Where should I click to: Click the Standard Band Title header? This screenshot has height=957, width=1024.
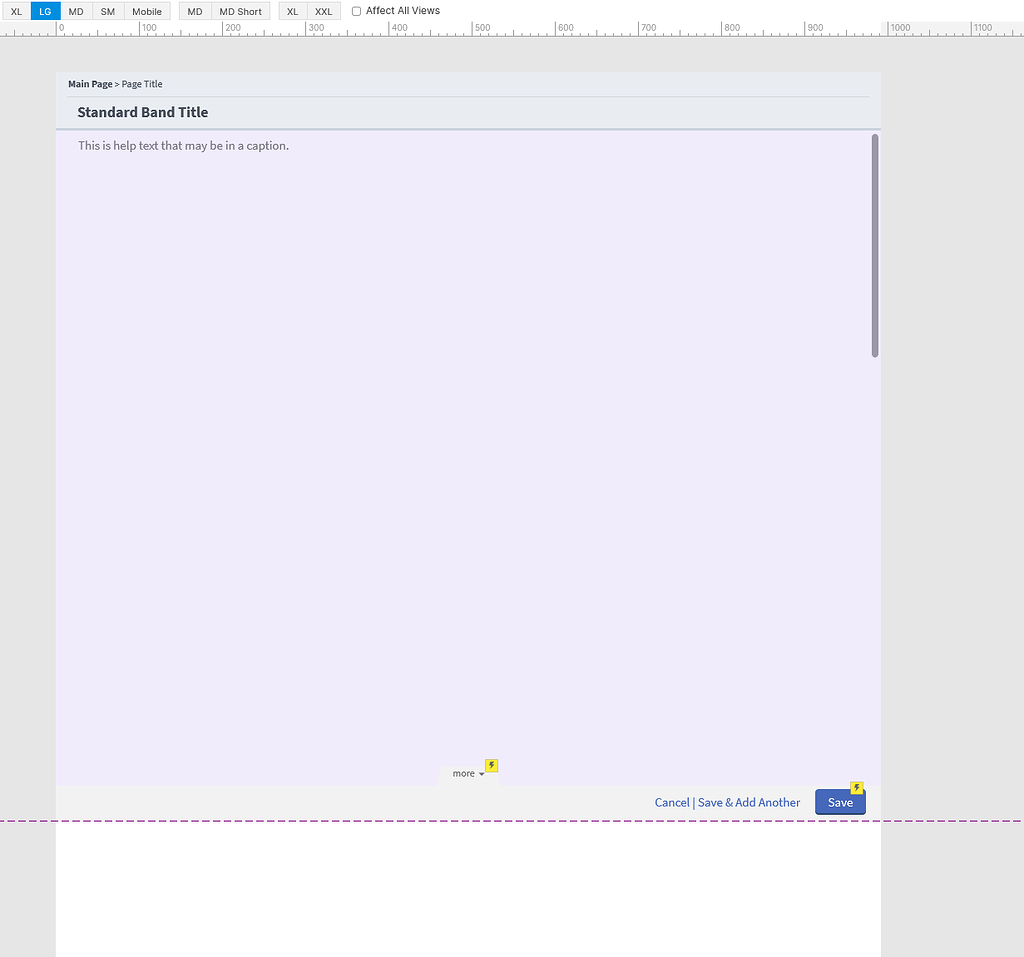tap(142, 112)
